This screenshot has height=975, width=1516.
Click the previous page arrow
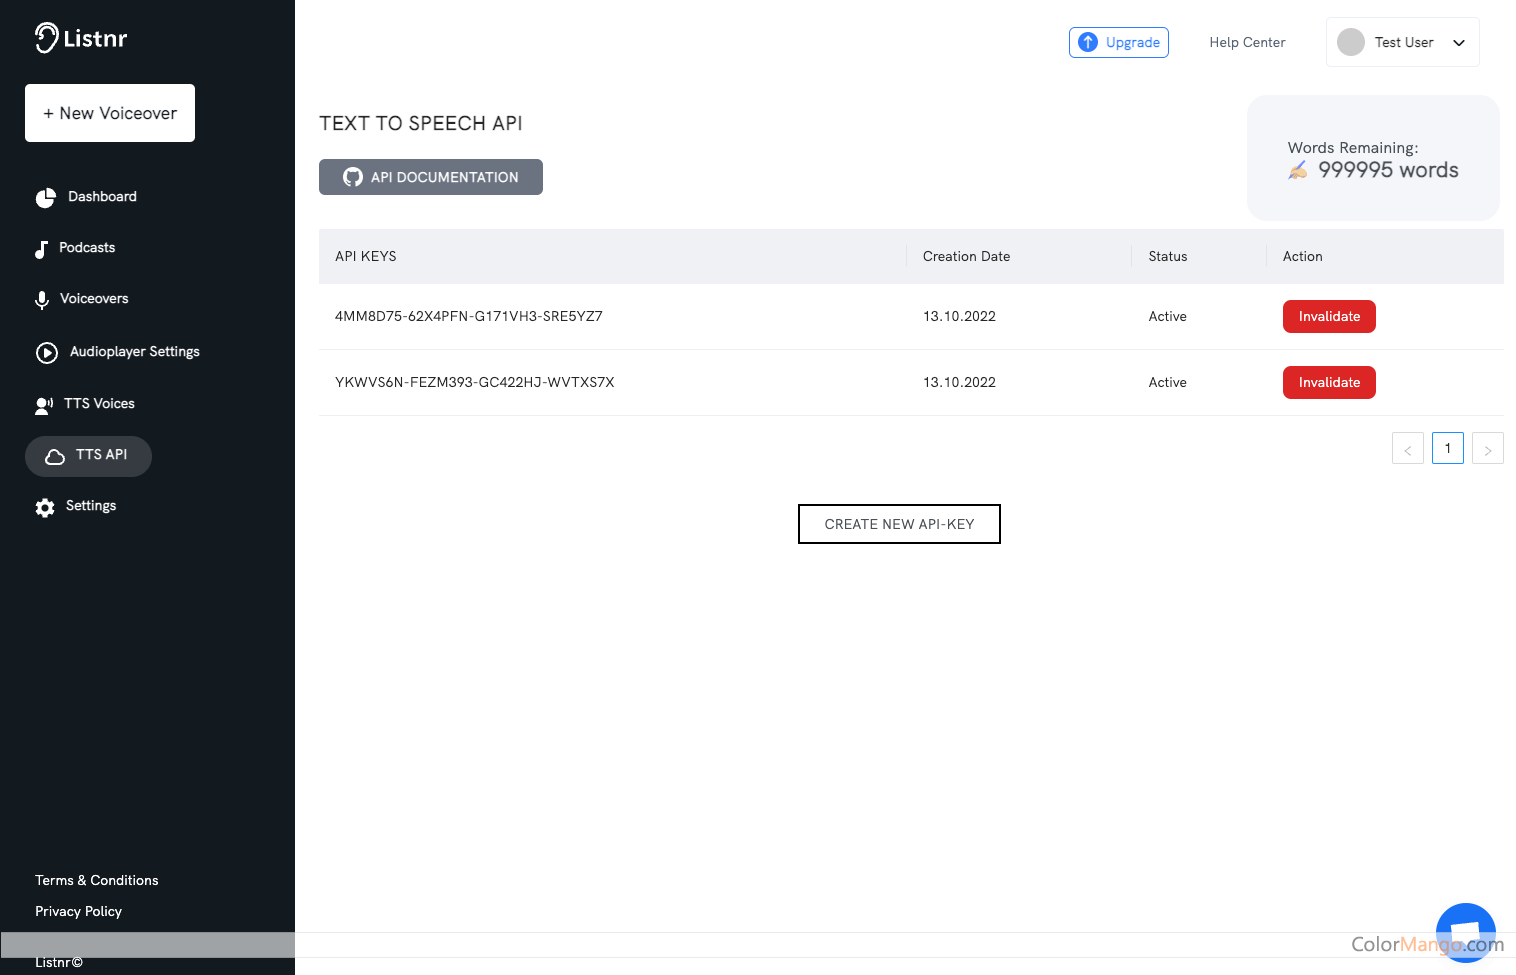(1407, 448)
